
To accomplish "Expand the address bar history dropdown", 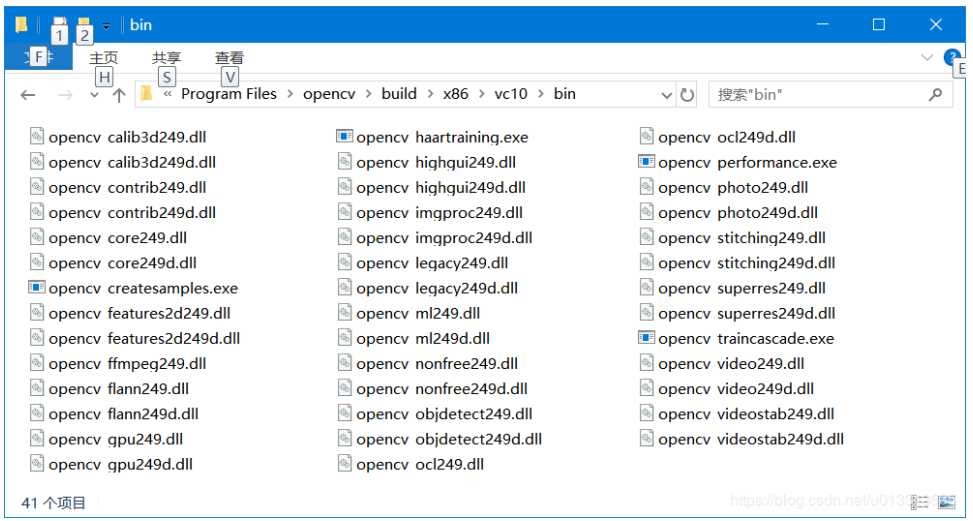I will point(666,96).
